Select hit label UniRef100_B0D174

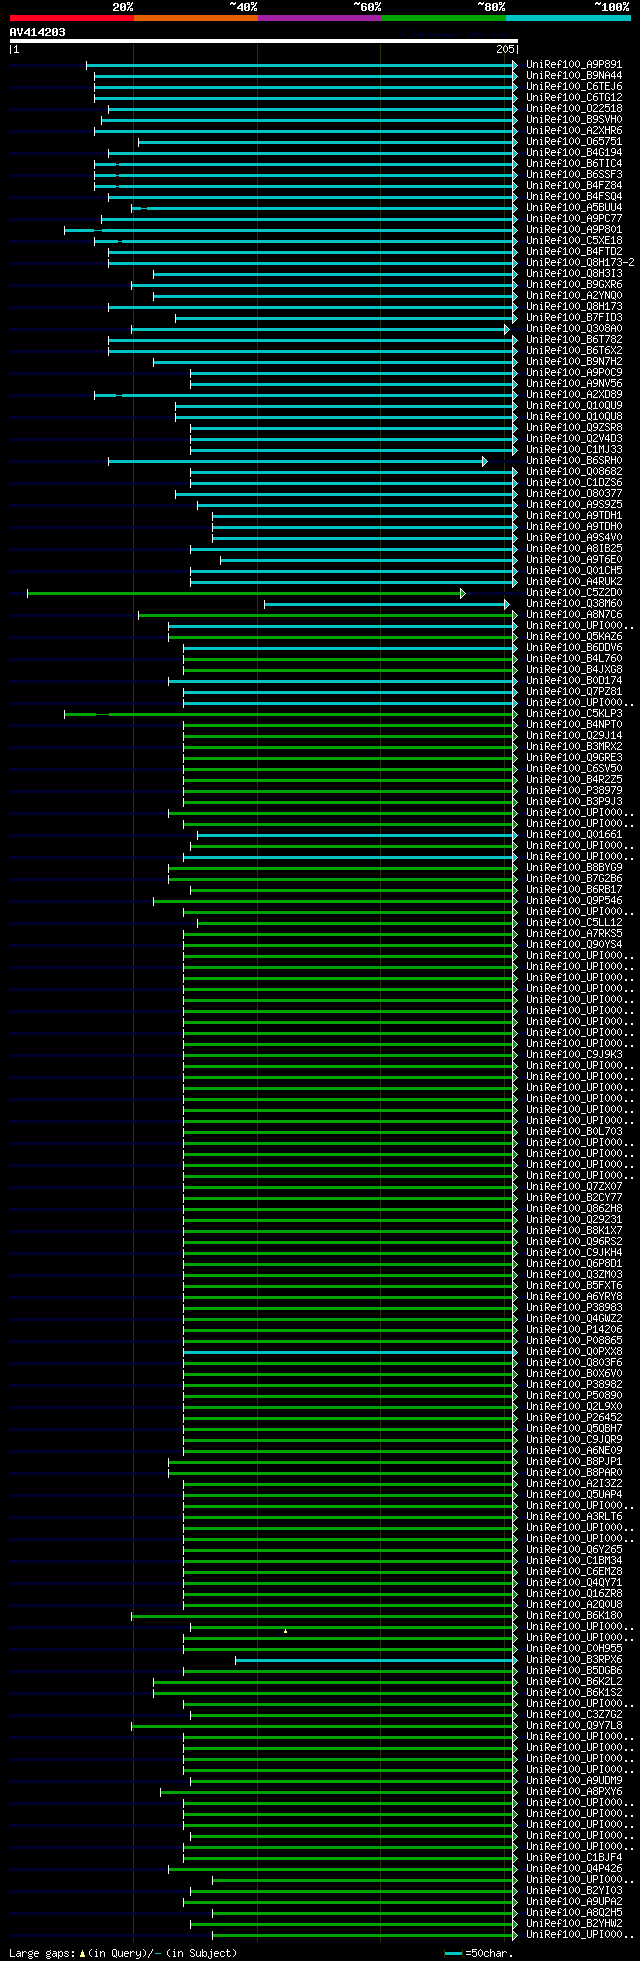tap(574, 681)
